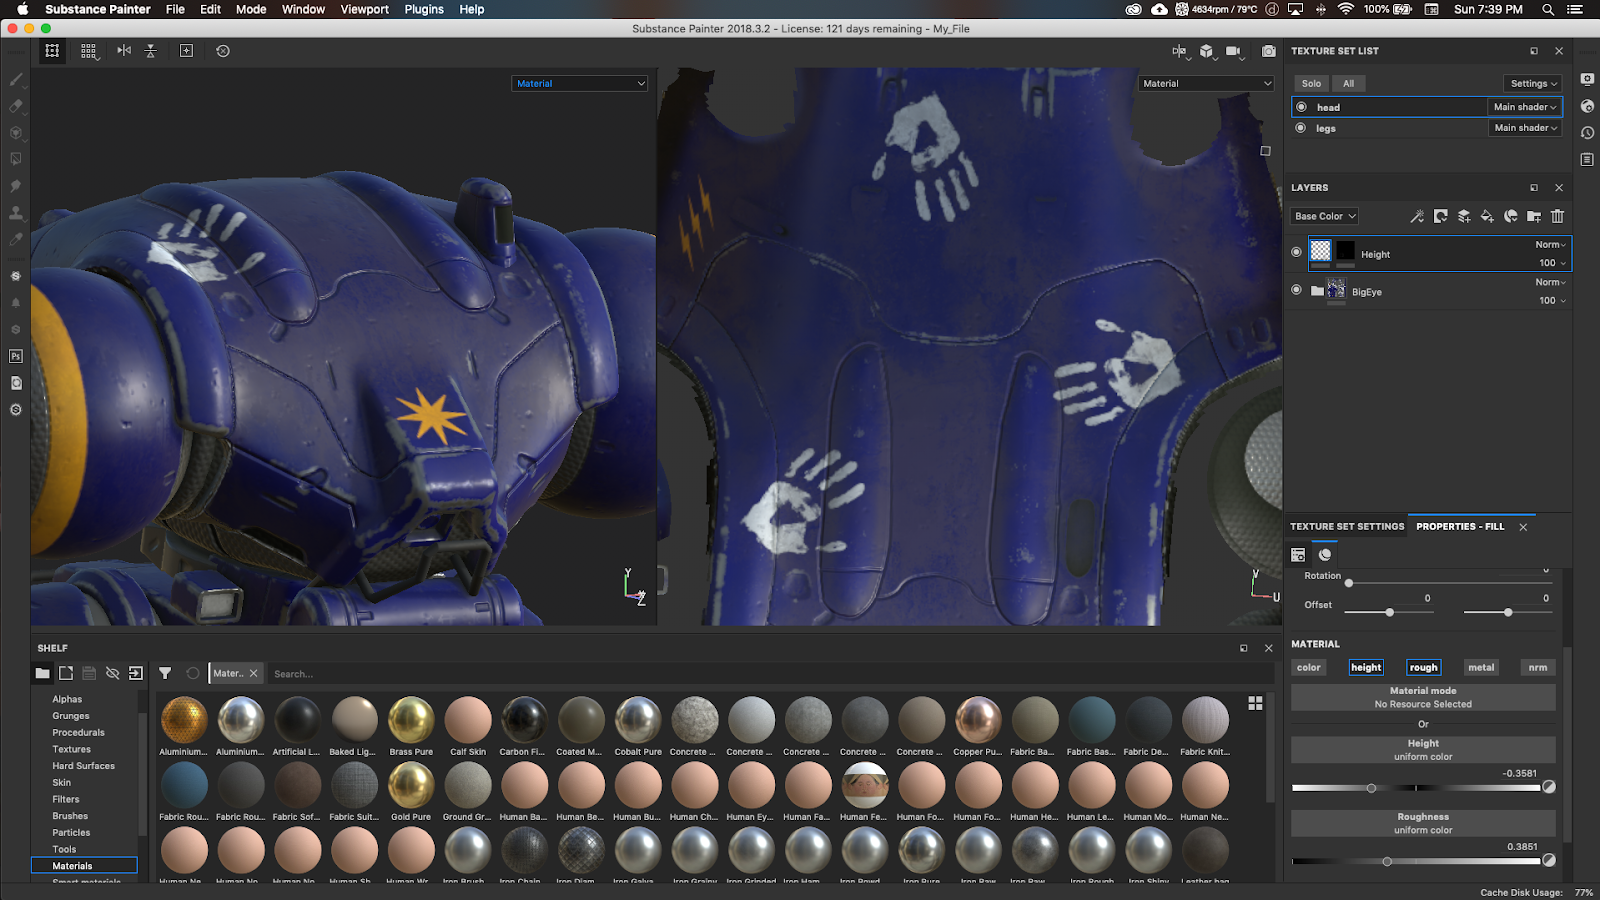This screenshot has height=900, width=1600.
Task: Select the Material picker eyedropper tool
Action: pos(16,239)
